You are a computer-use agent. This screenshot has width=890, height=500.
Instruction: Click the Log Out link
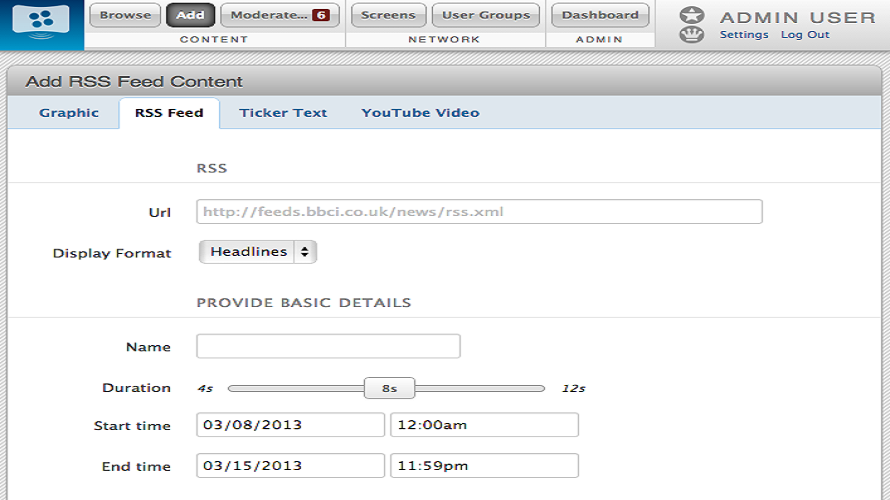[x=805, y=35]
